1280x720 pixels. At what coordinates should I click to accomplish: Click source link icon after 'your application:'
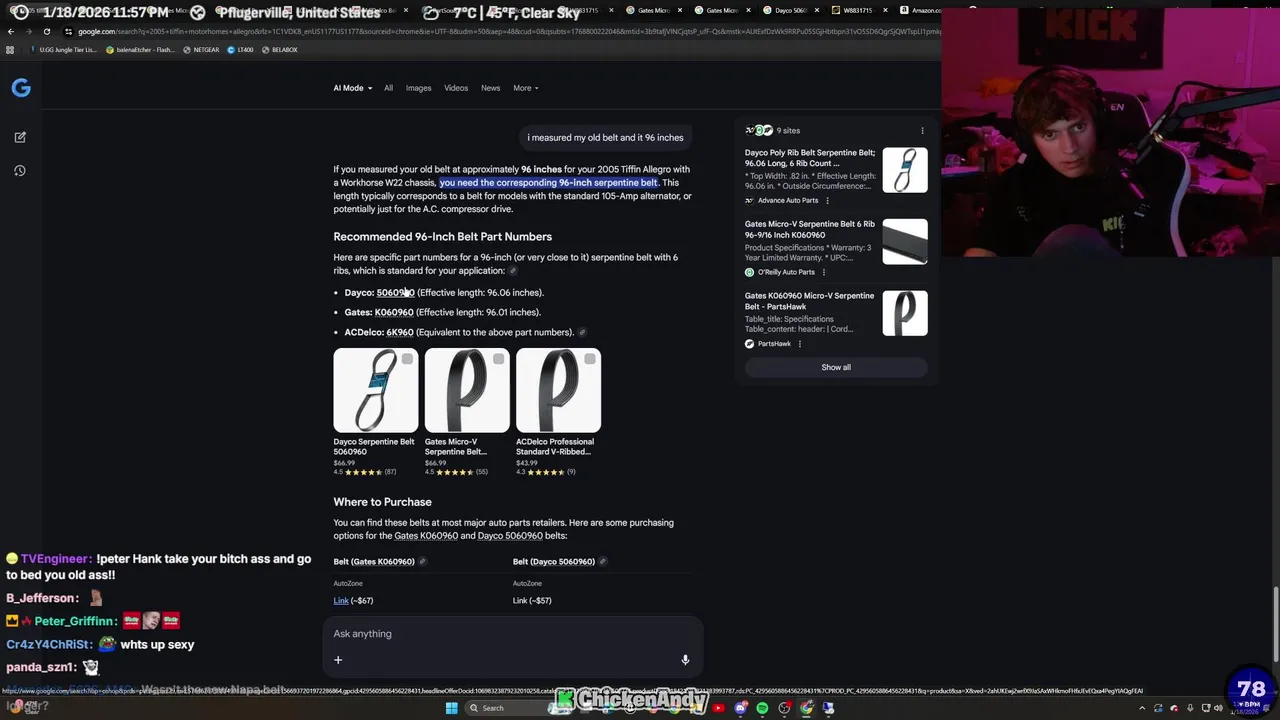[x=513, y=271]
